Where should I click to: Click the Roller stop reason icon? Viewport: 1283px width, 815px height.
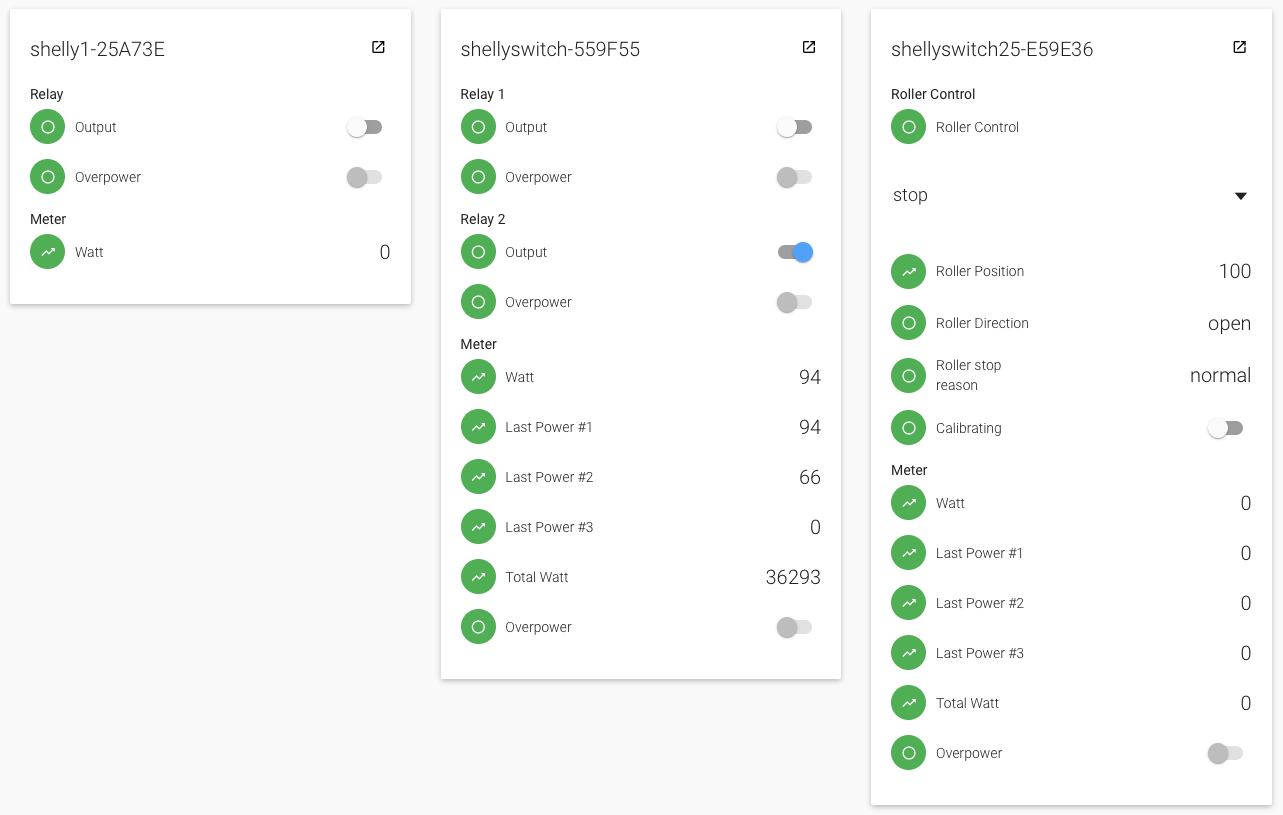click(908, 375)
